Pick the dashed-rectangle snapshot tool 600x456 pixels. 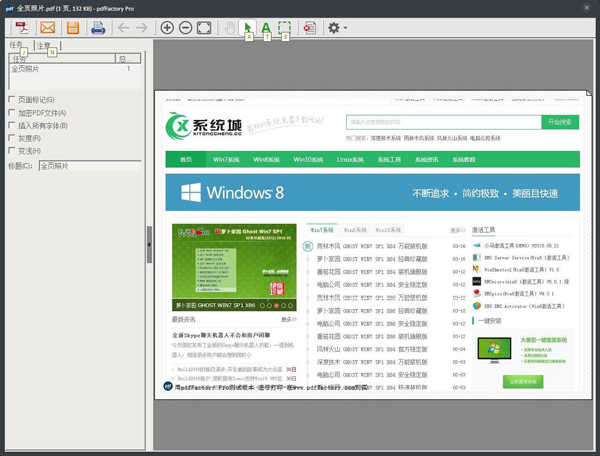click(x=284, y=28)
